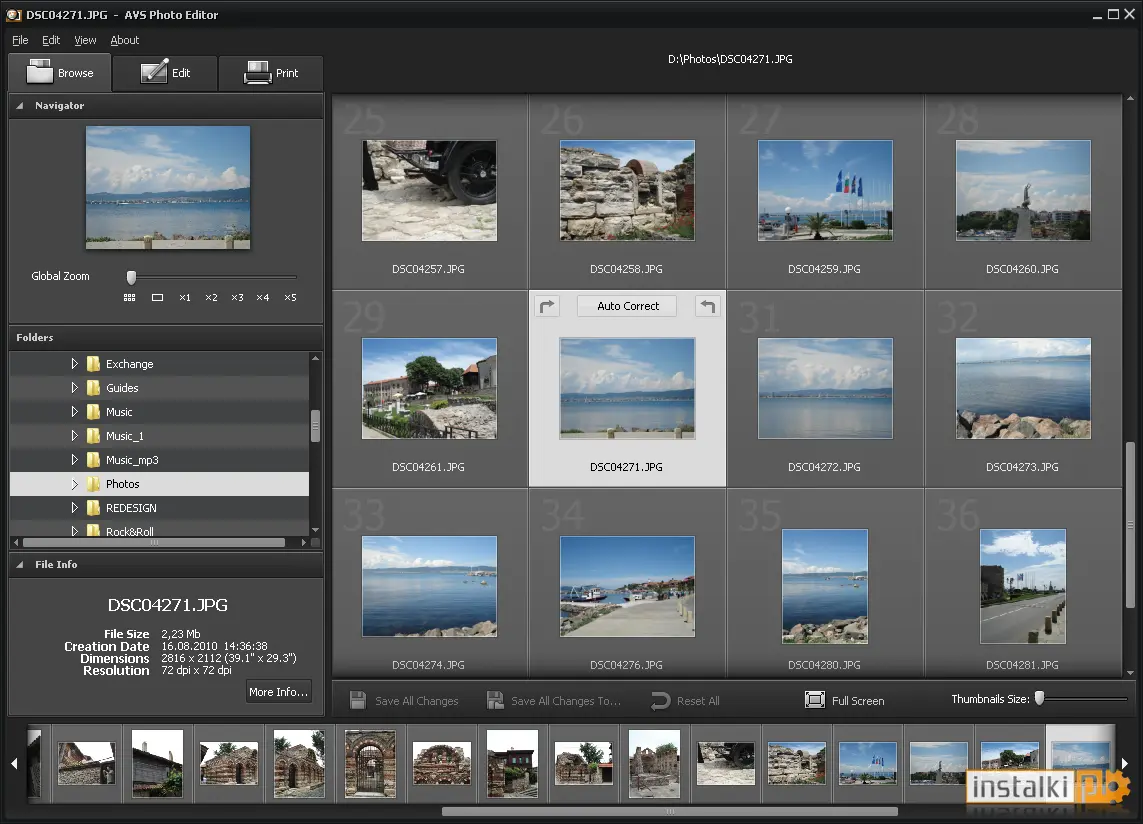Click Auto Correct on selected photo
This screenshot has width=1143, height=824.
coord(627,306)
